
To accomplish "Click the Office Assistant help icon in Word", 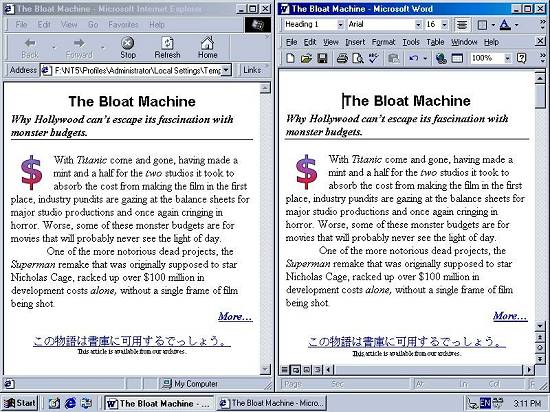I will (522, 58).
